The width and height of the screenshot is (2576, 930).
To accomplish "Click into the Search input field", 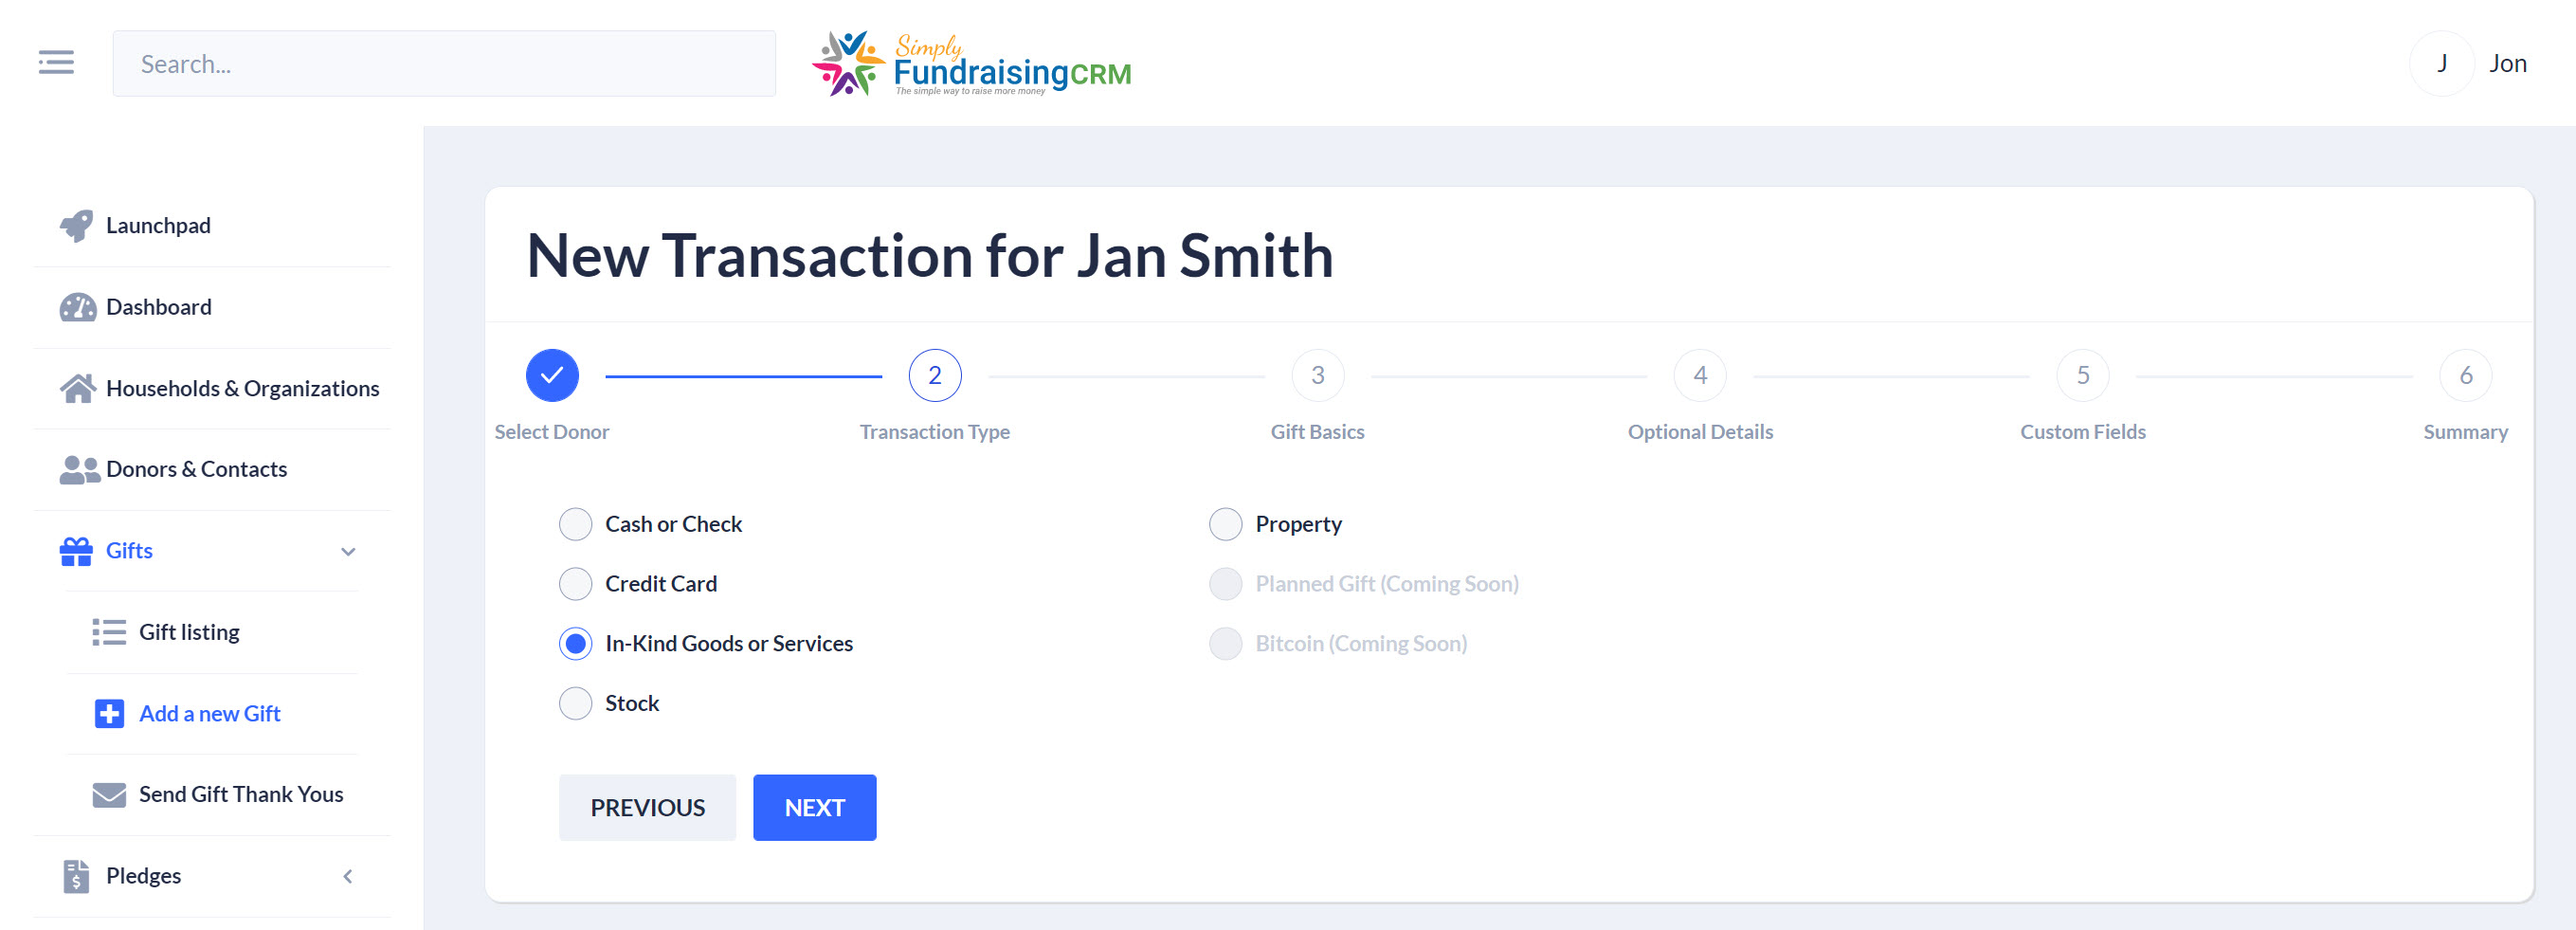I will click(x=444, y=64).
